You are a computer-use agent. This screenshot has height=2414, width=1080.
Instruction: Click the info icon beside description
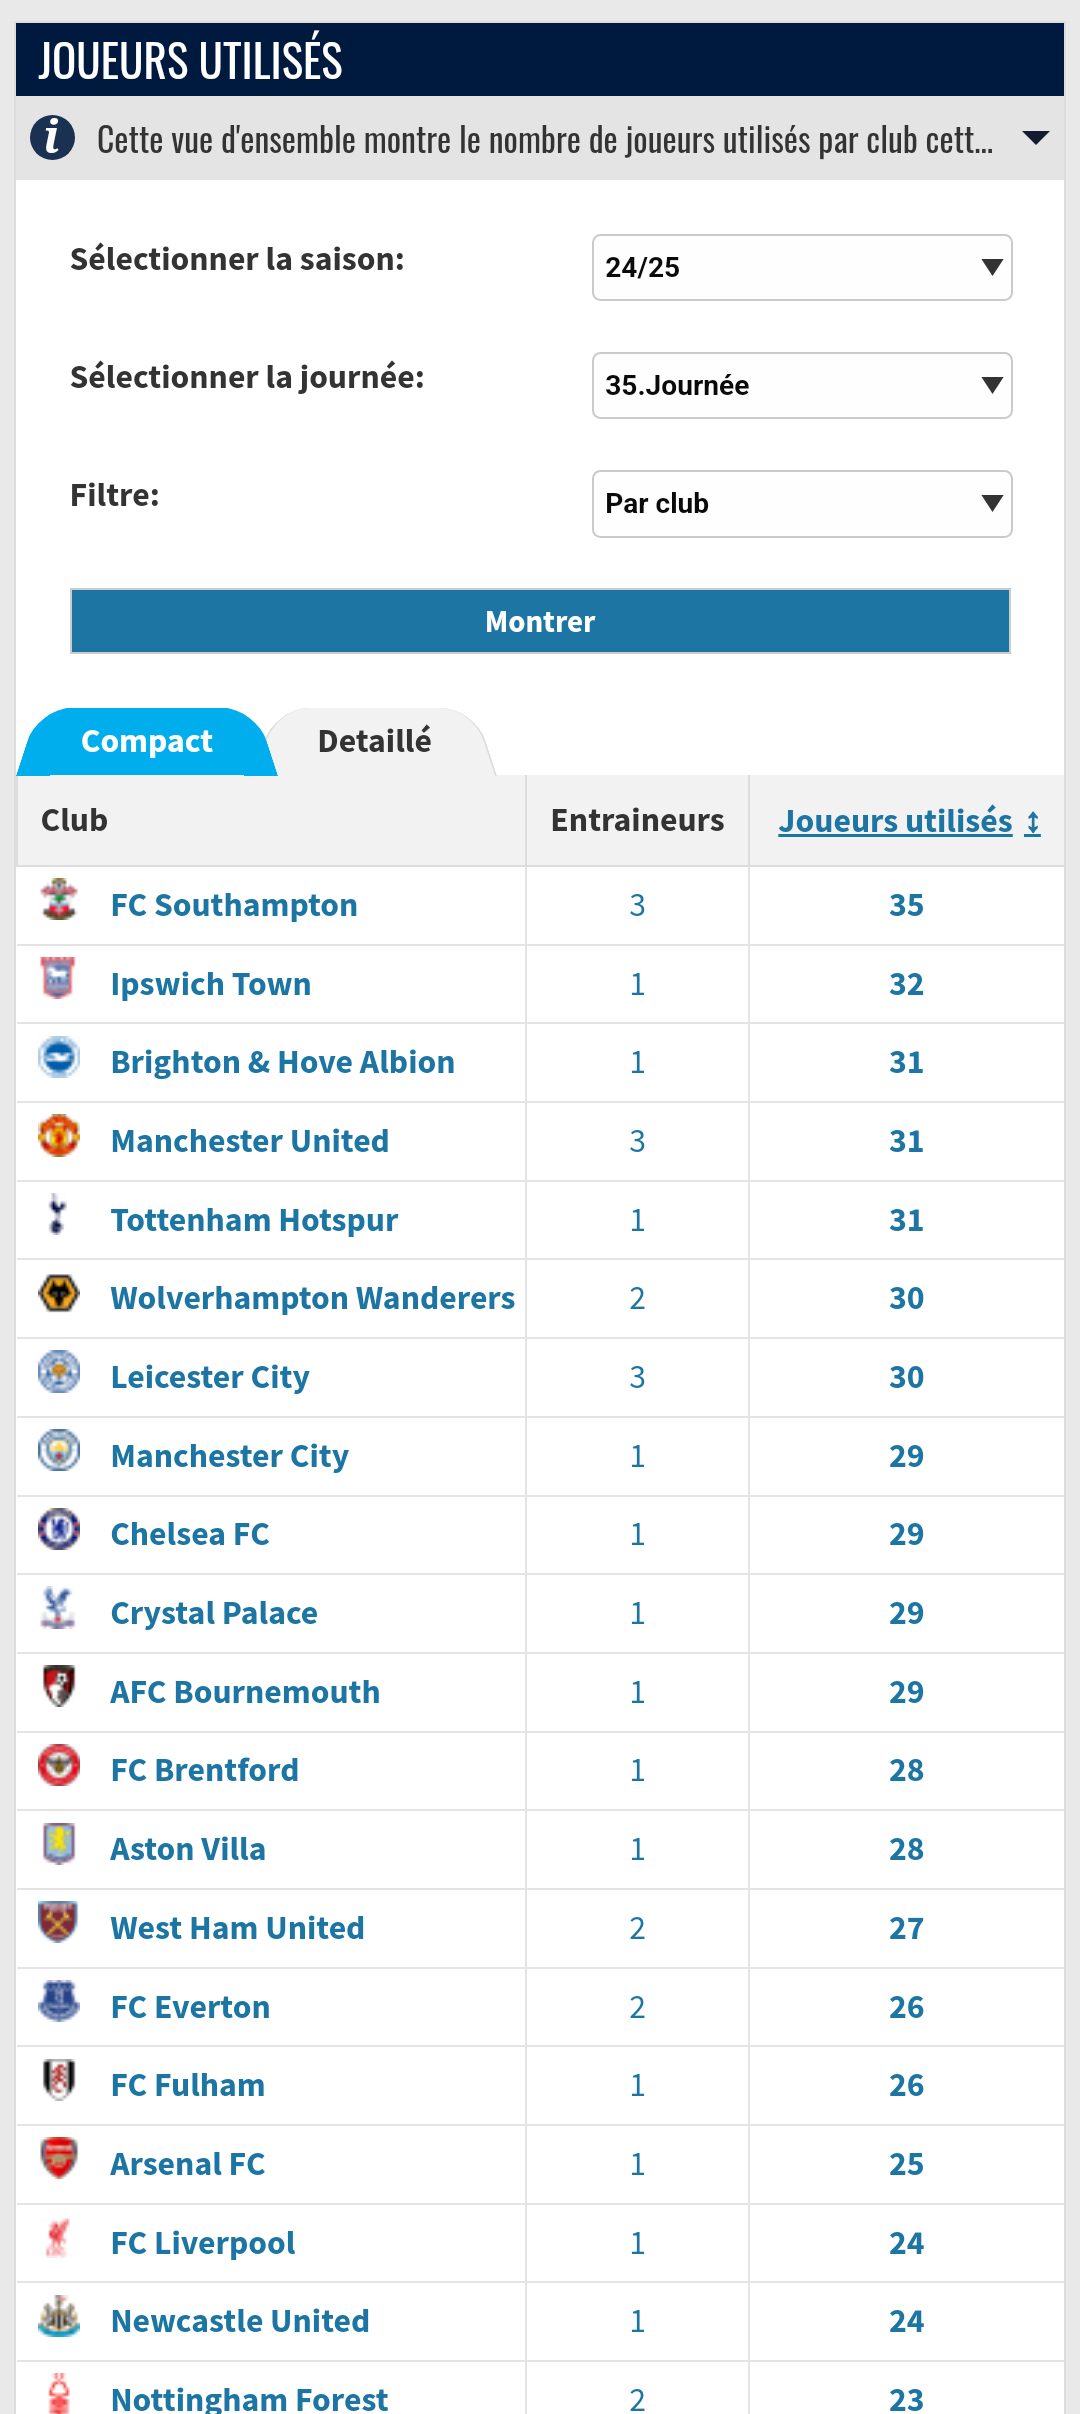point(52,138)
